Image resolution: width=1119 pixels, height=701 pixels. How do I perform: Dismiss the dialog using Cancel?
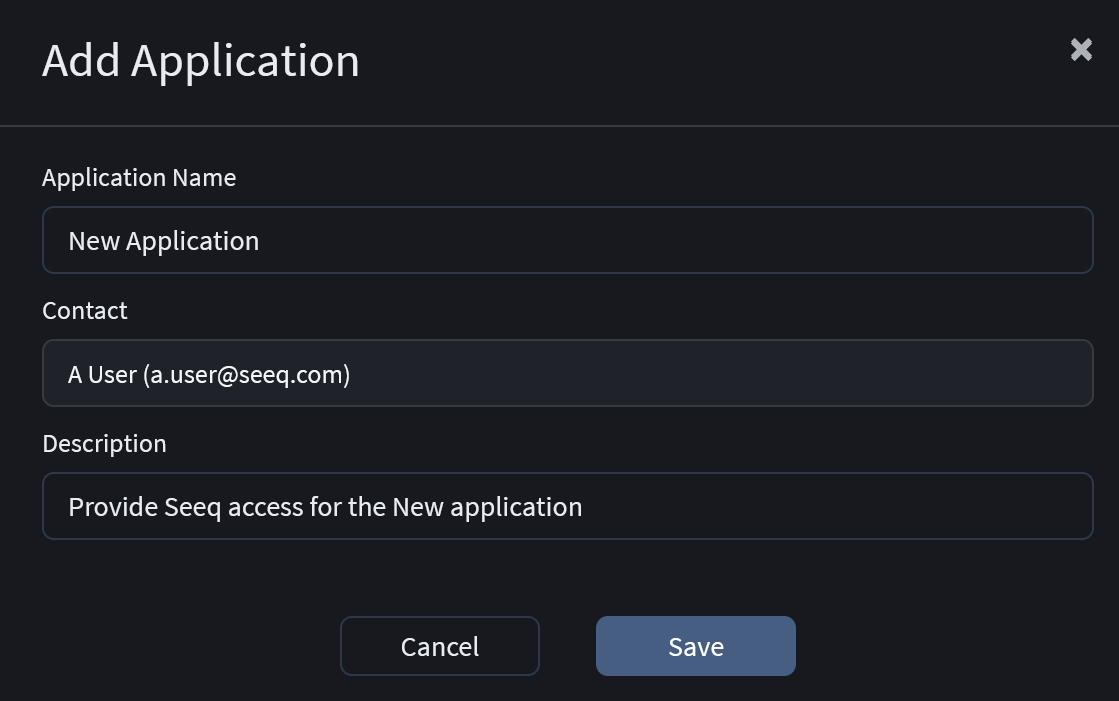coord(439,646)
